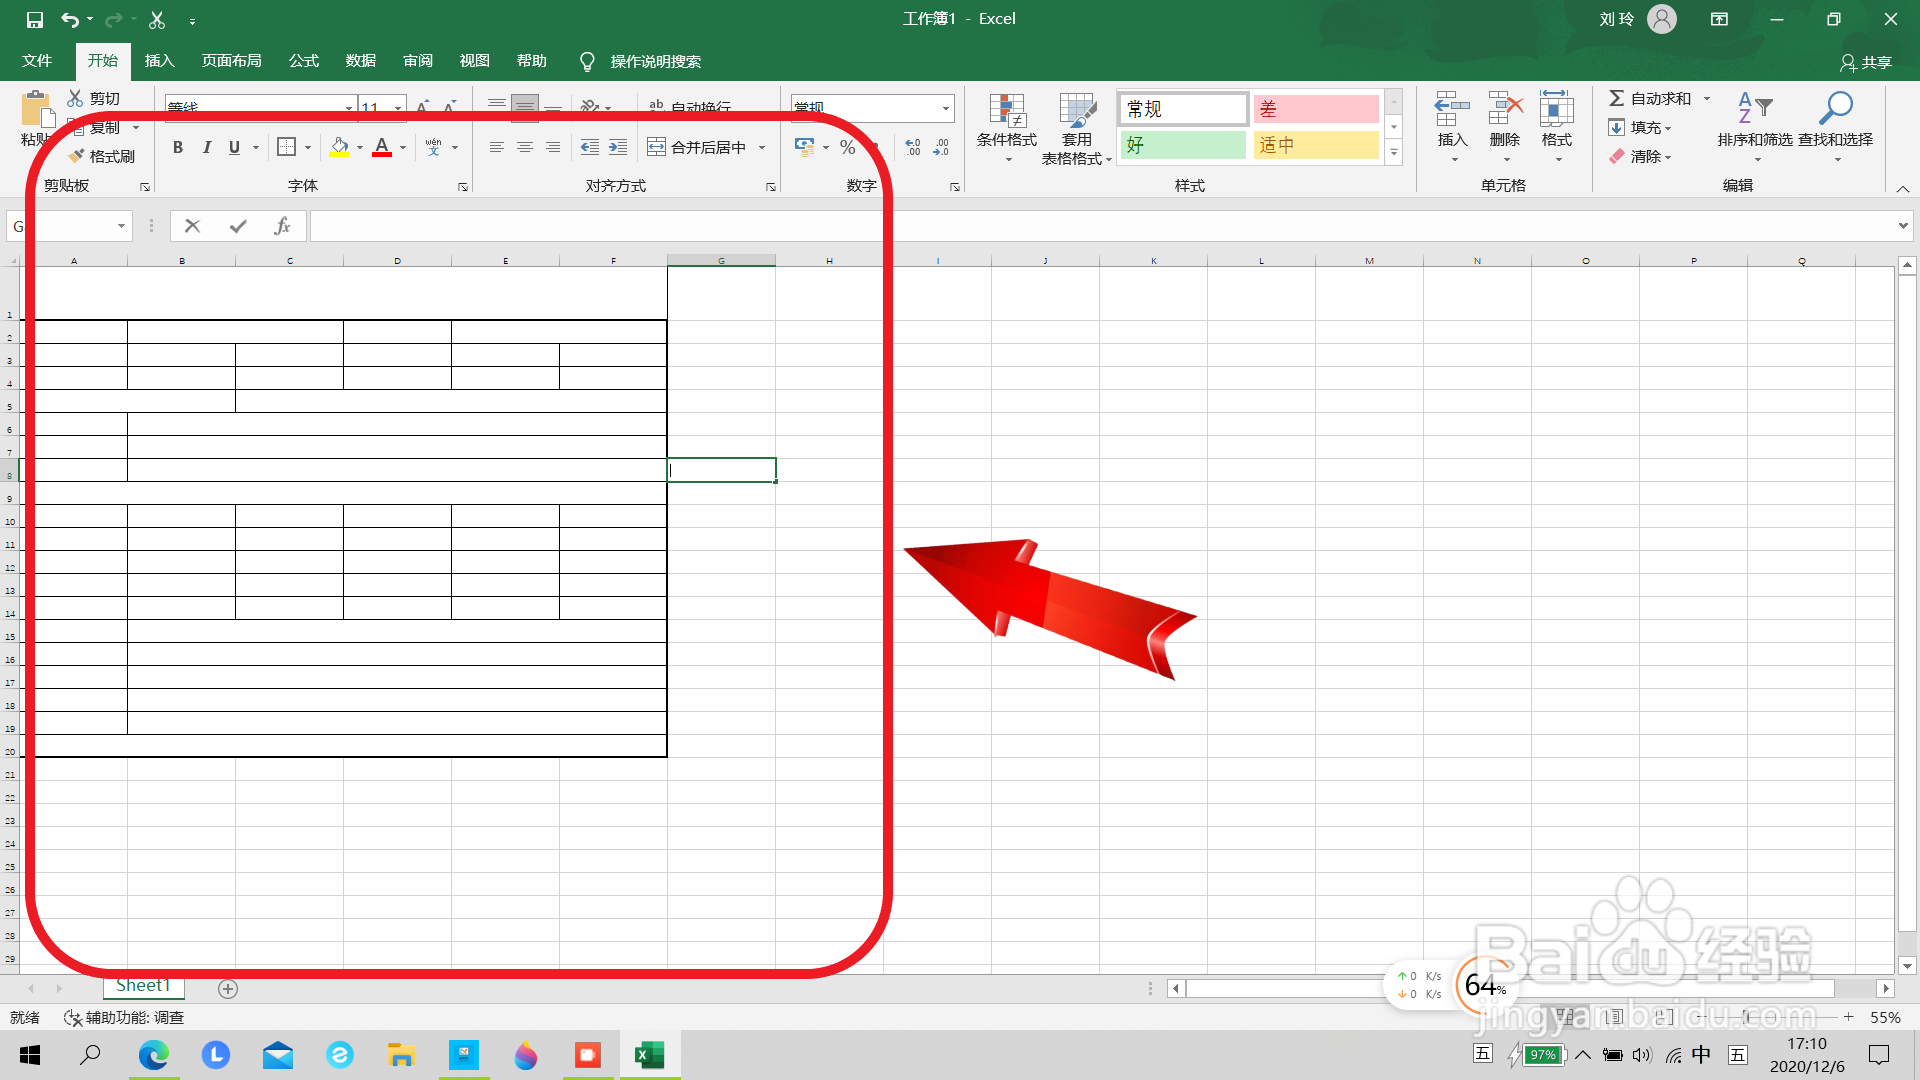This screenshot has height=1080, width=1920.
Task: Select the 好 cell style
Action: [1183, 145]
